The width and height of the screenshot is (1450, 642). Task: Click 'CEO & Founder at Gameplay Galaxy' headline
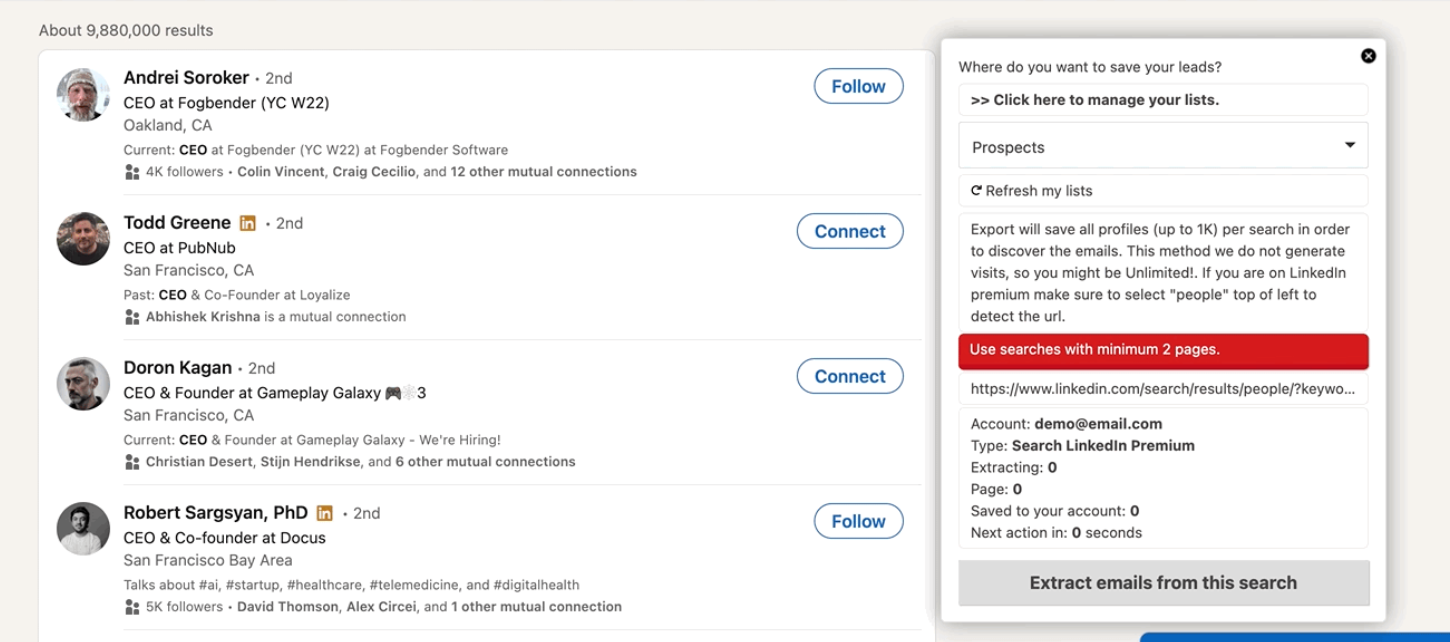(252, 393)
